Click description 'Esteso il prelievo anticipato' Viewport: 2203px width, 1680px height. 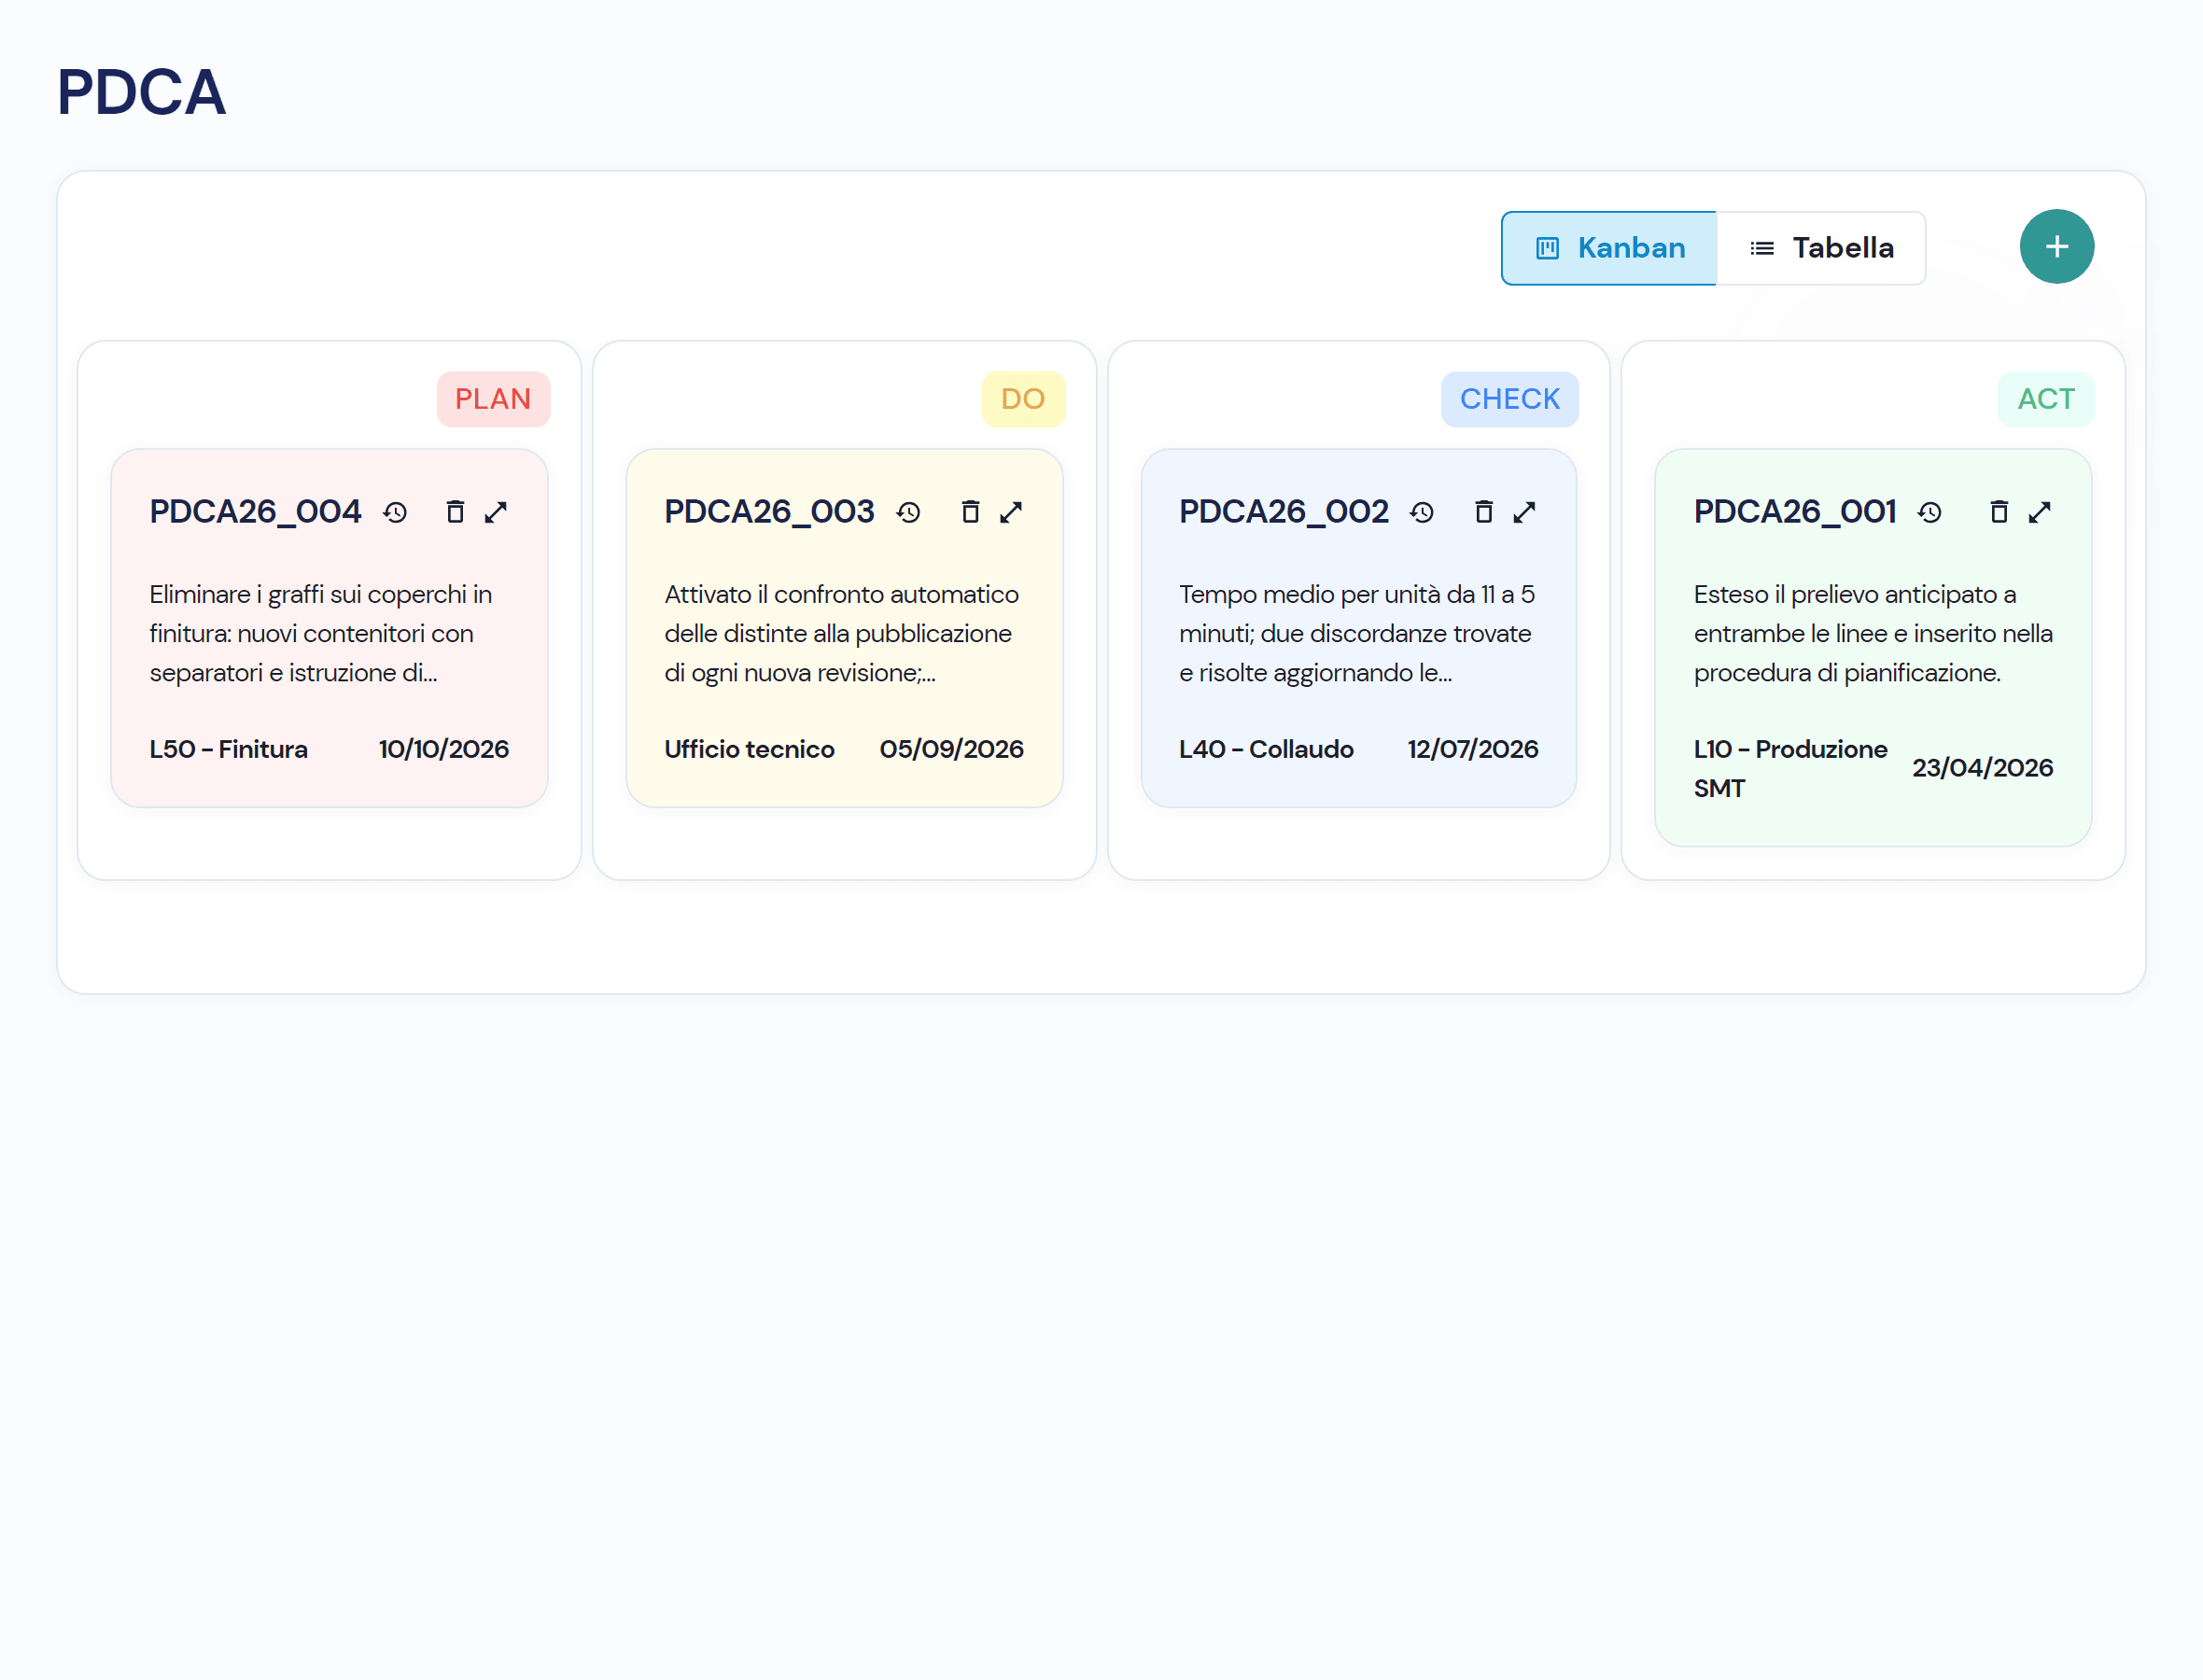pyautogui.click(x=1873, y=634)
